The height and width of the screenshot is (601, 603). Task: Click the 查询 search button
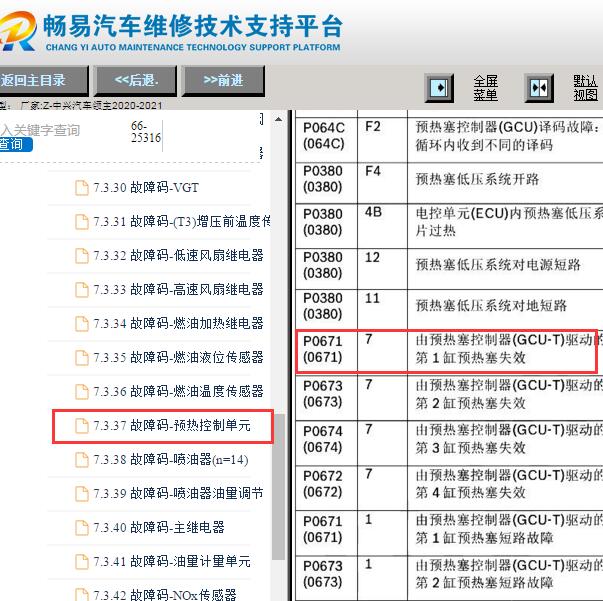coord(15,145)
